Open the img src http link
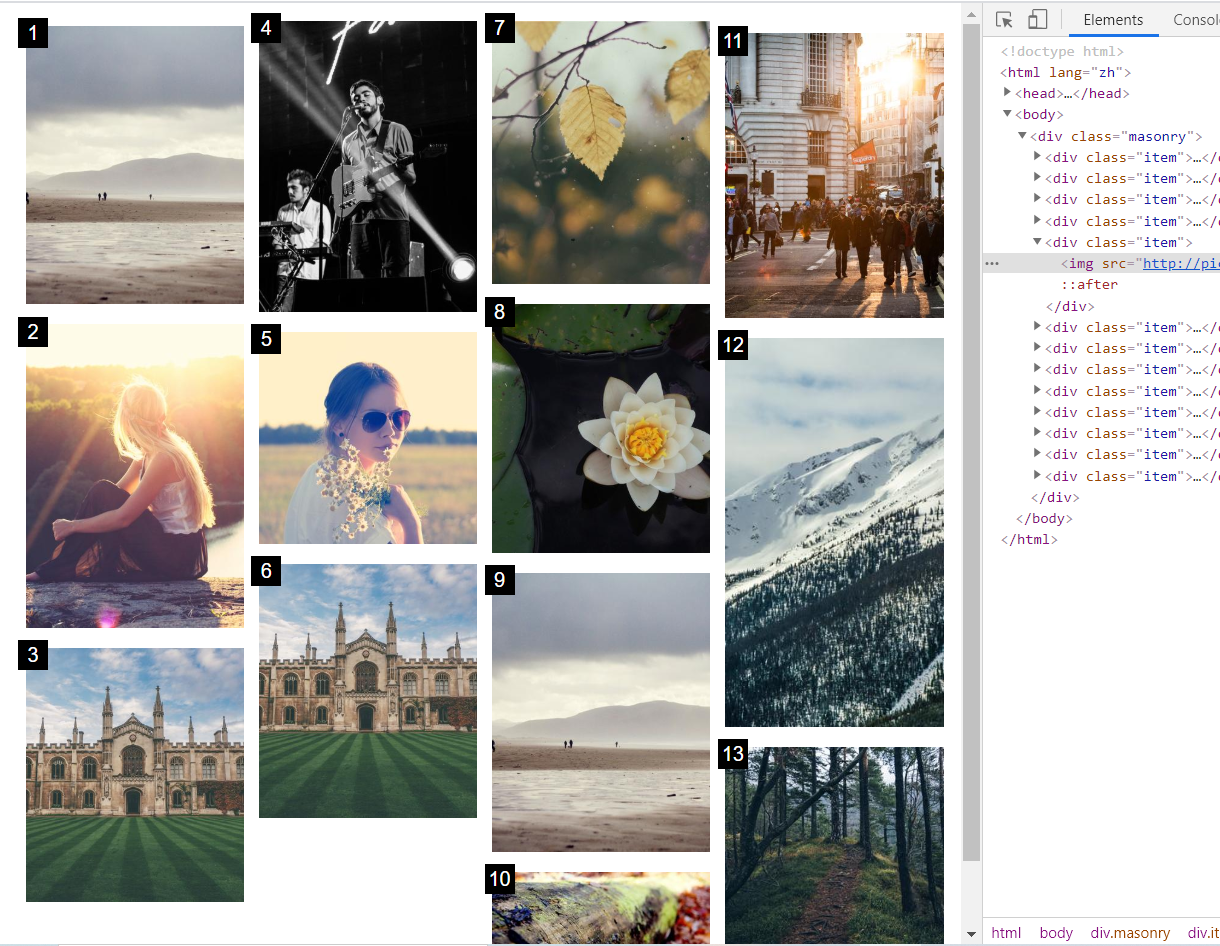Screen dimensions: 1220x946 [x=1182, y=263]
